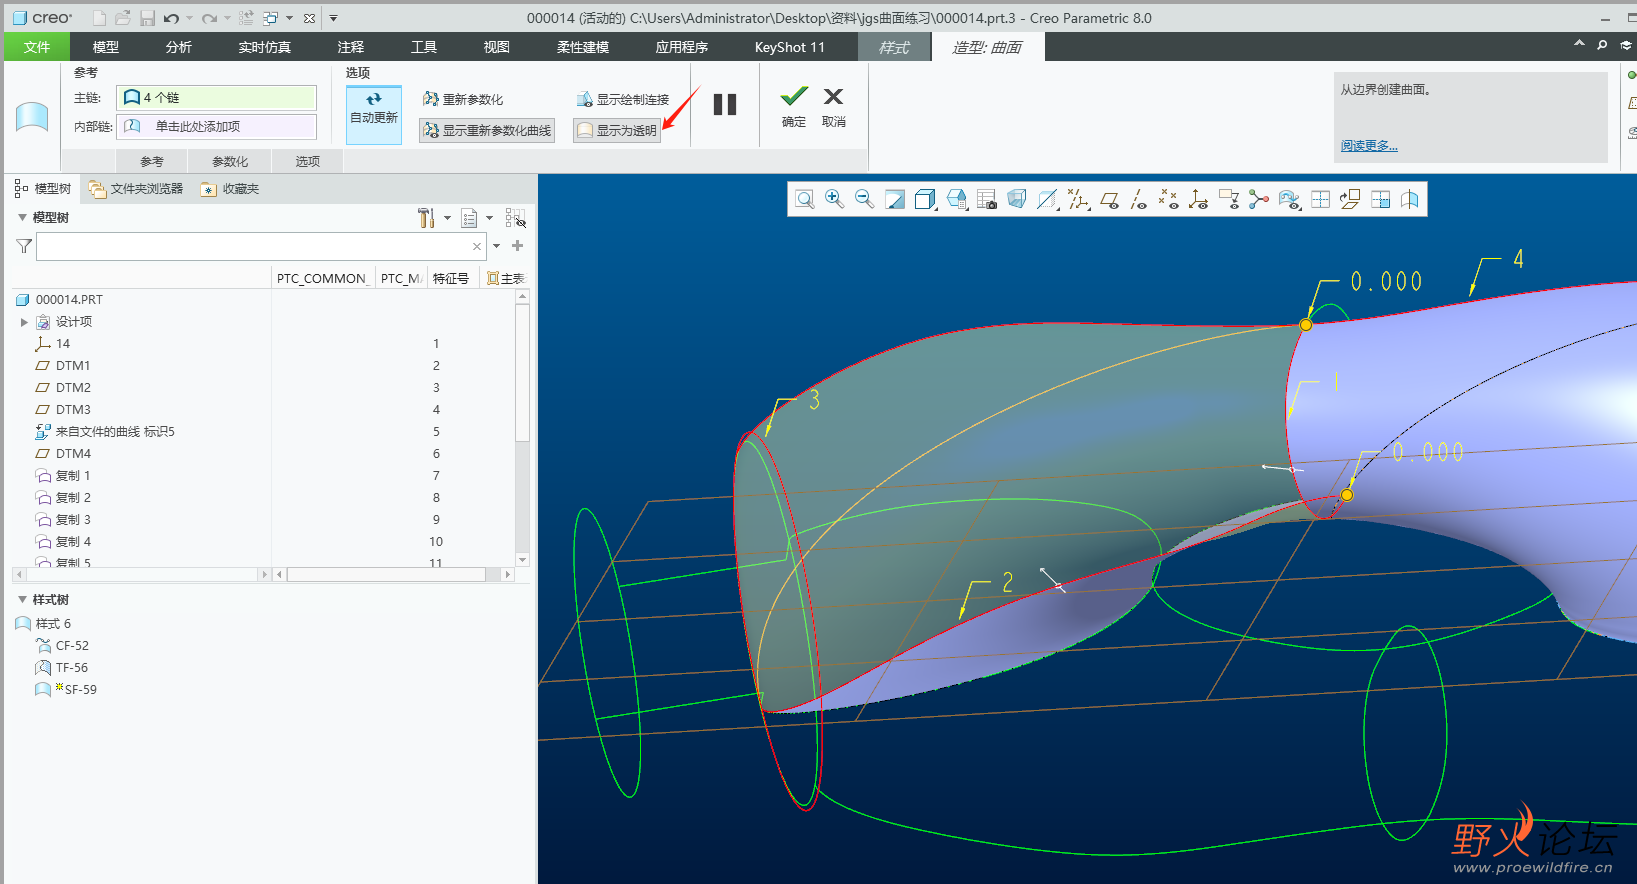
Task: Open the 选项 dashboard panel tab
Action: [308, 161]
